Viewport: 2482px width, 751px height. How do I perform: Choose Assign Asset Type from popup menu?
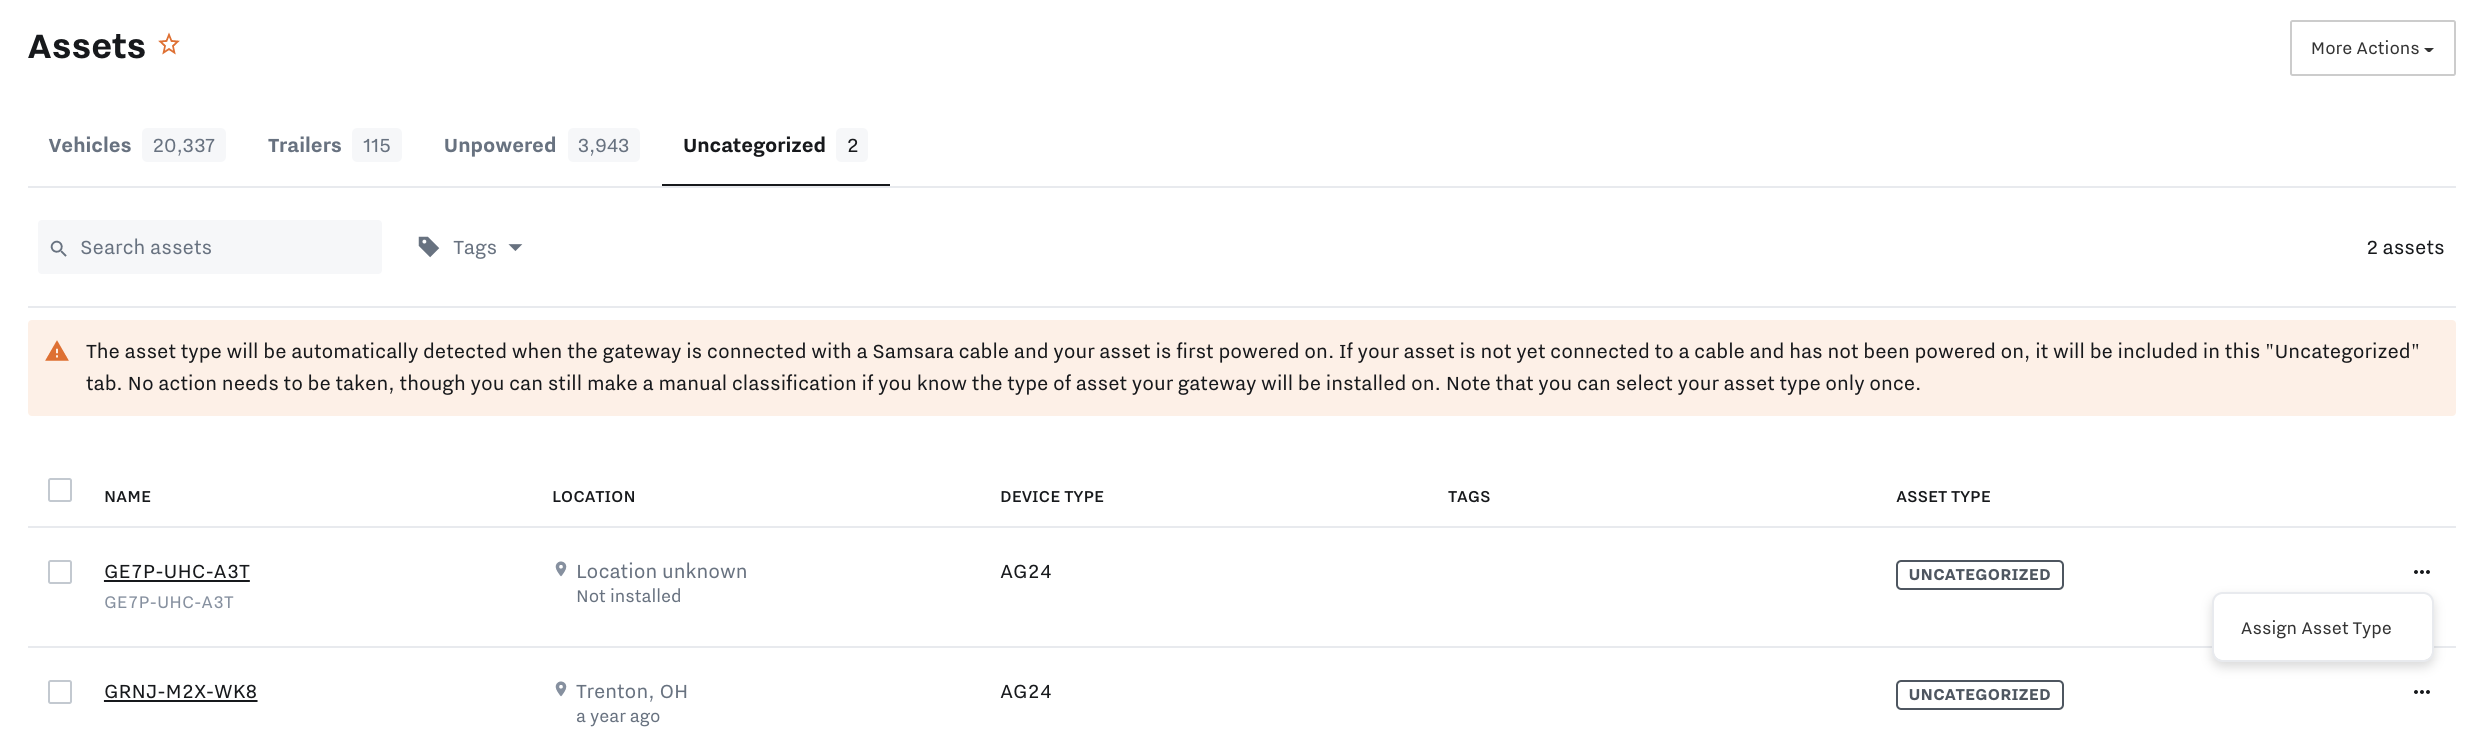coord(2316,628)
